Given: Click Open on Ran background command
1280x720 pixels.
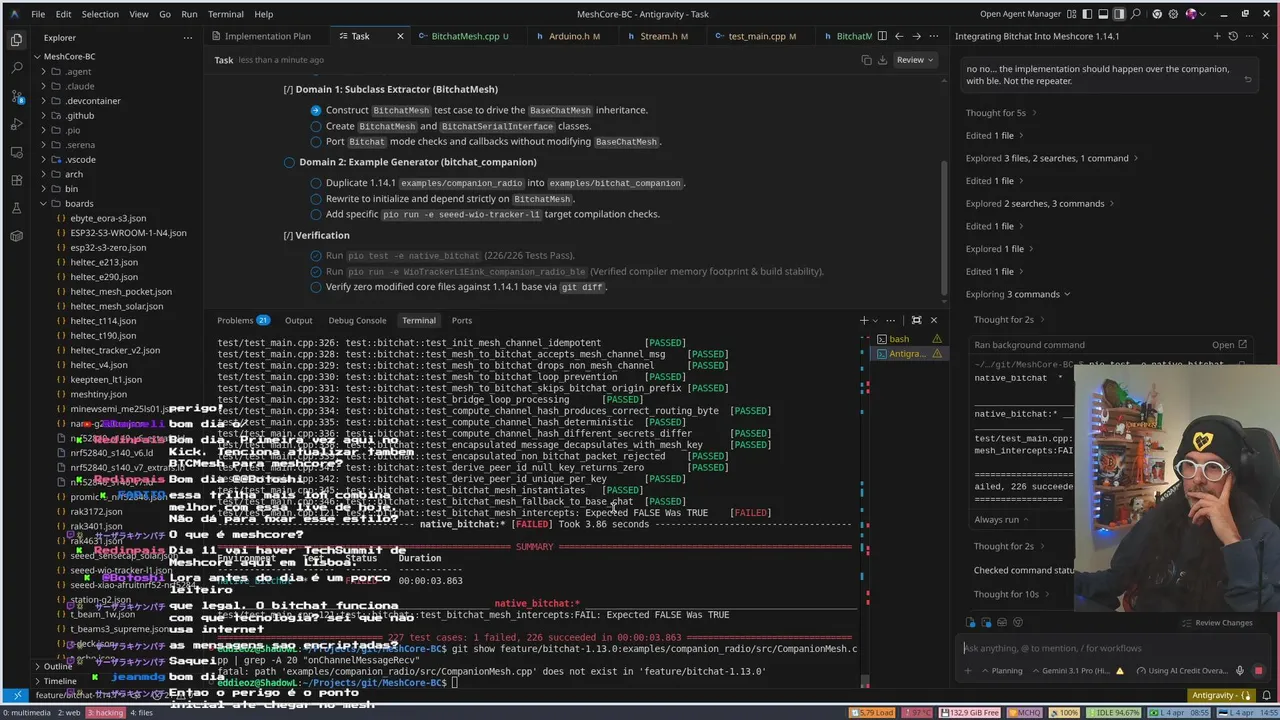Looking at the screenshot, I should [1229, 345].
